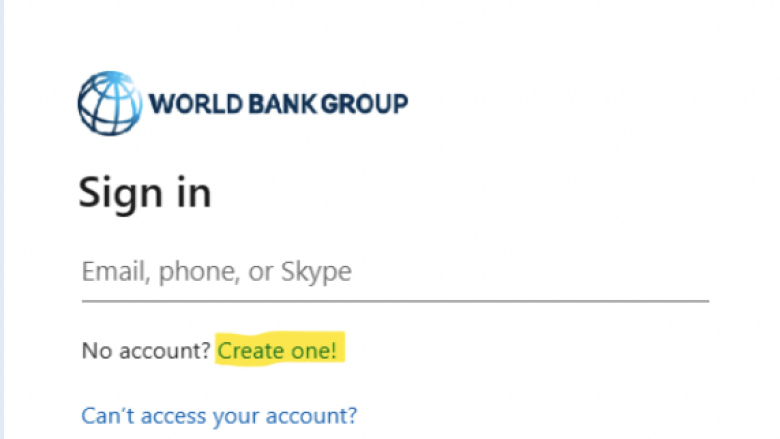780x439 pixels.
Task: Click the Sign in heading
Action: coord(145,194)
